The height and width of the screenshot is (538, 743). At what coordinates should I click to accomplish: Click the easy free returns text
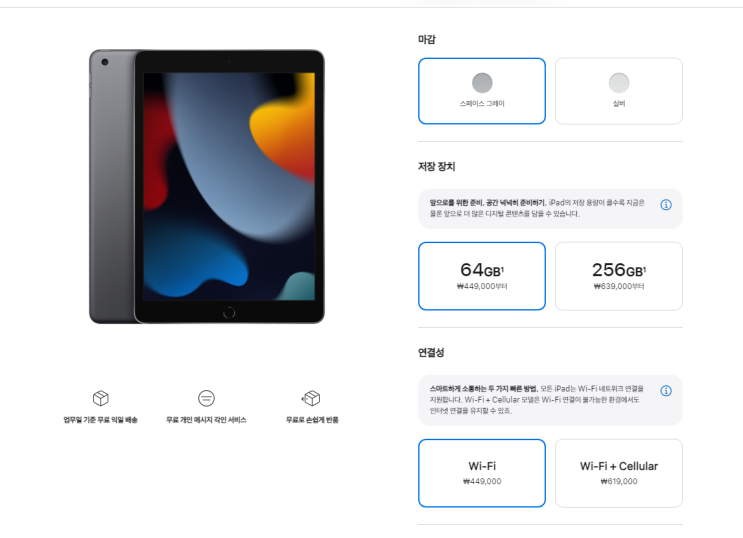[x=312, y=420]
